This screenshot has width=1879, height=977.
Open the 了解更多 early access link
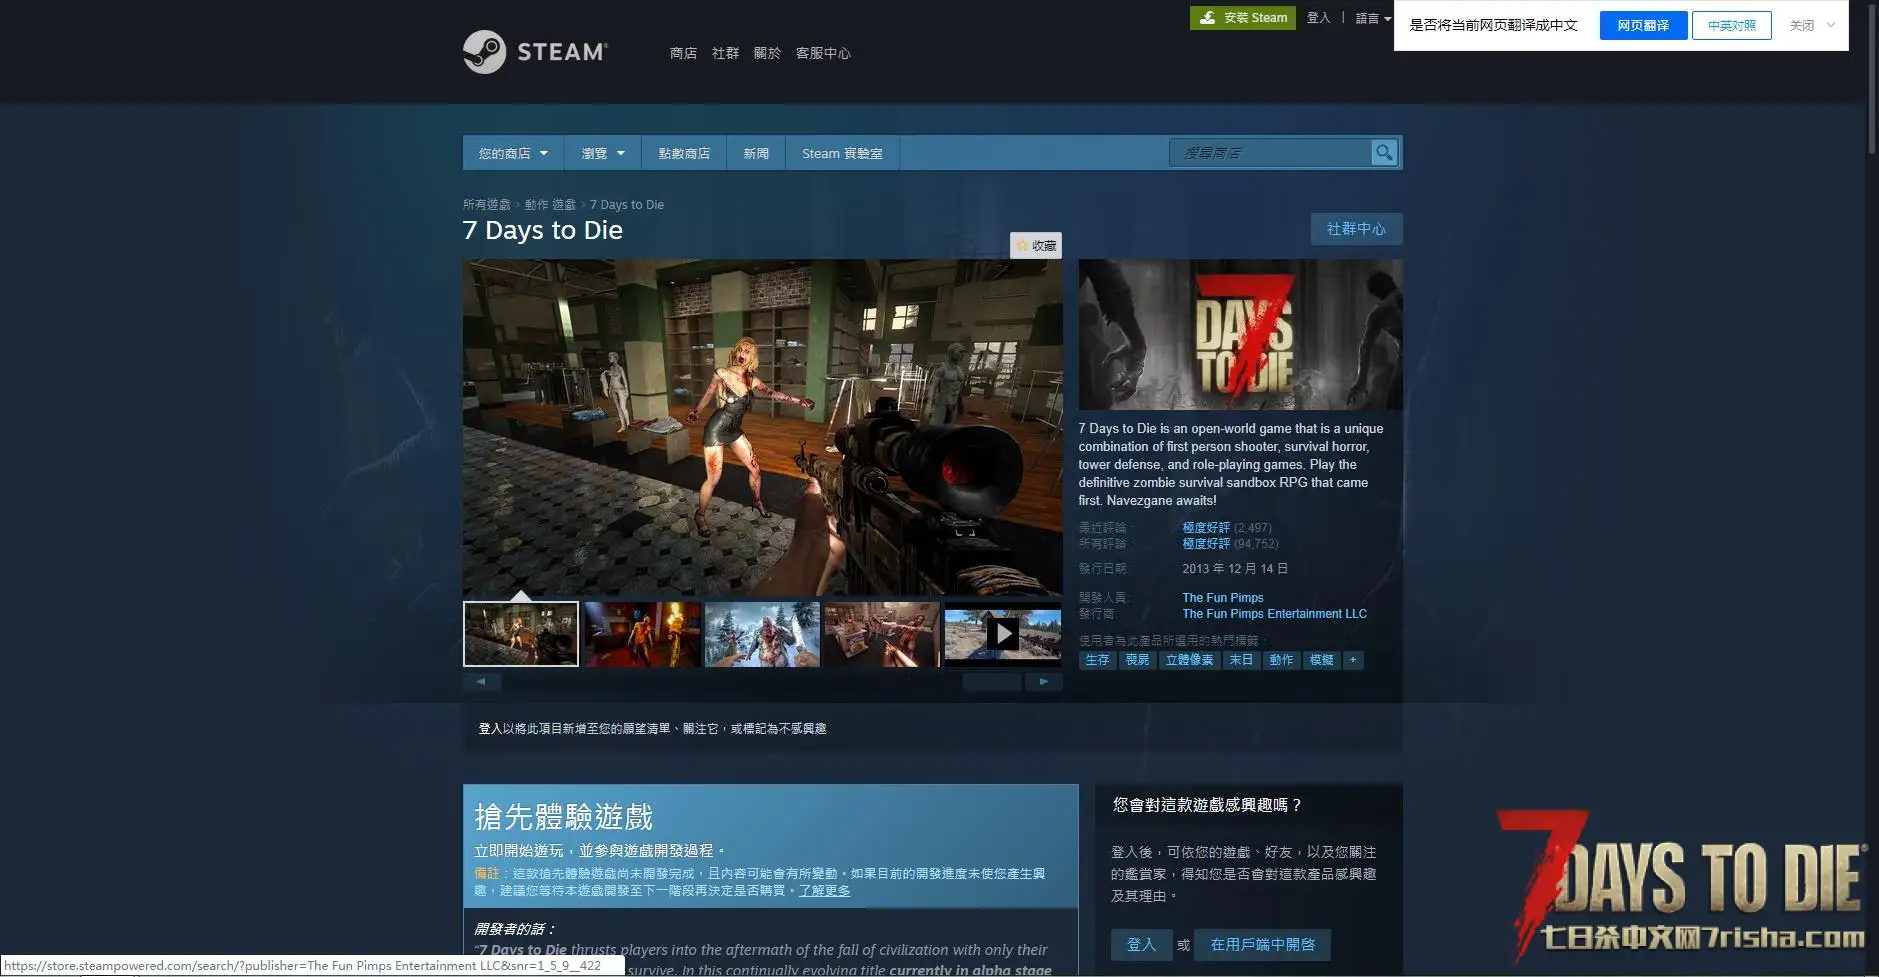coord(824,890)
